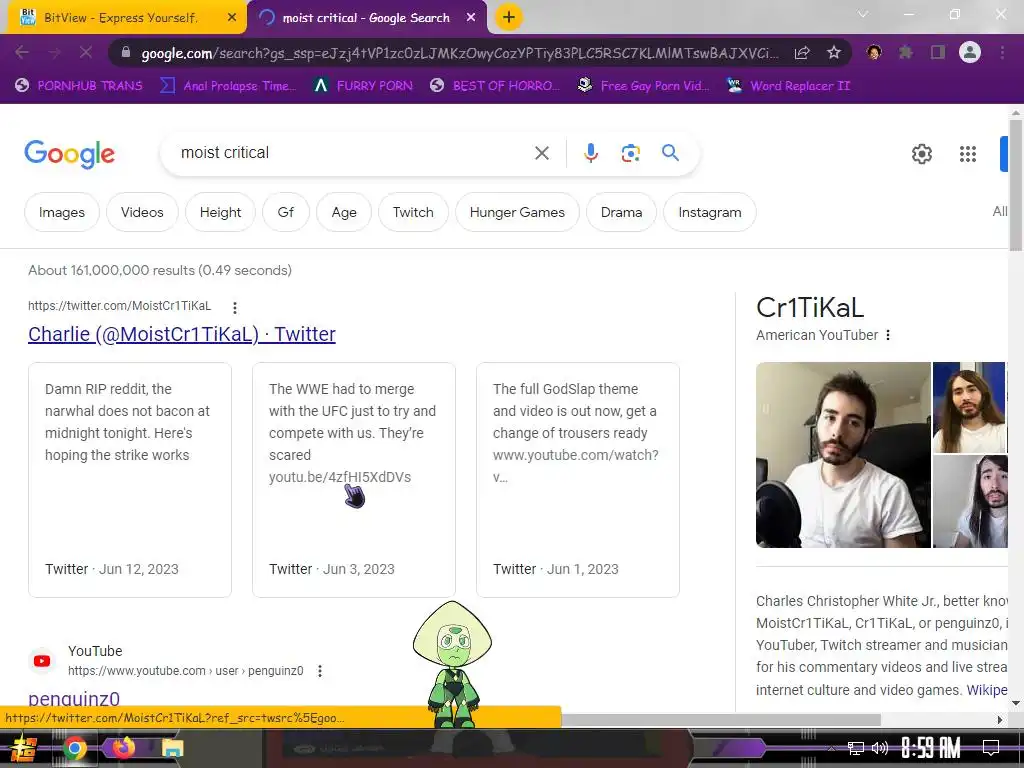
Task: Filter results by Videos
Action: 142,212
